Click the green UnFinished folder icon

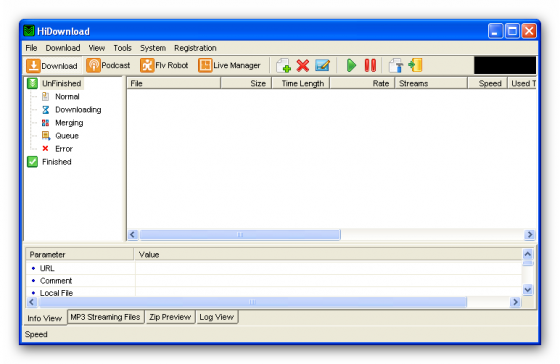tap(32, 83)
